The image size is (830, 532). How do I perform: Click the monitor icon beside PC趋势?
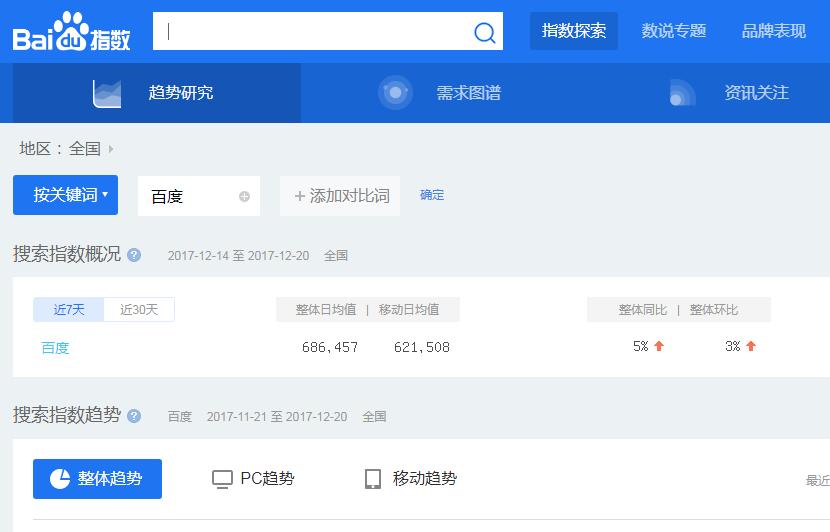tap(222, 480)
